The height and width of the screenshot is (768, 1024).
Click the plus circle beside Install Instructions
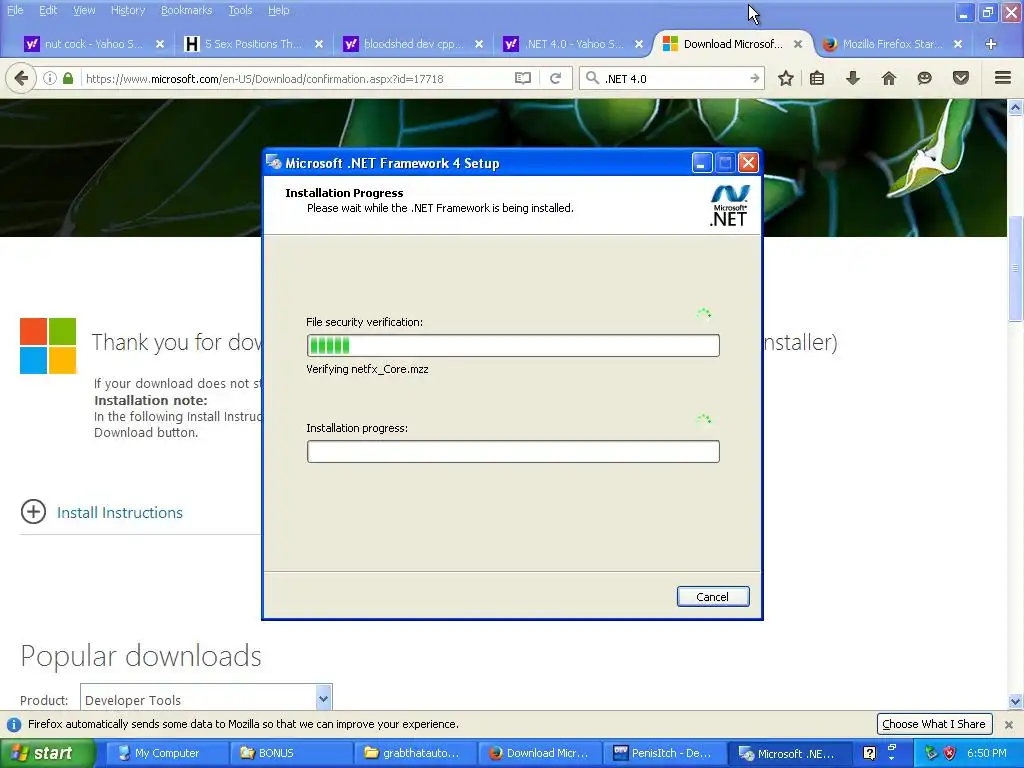[33, 511]
